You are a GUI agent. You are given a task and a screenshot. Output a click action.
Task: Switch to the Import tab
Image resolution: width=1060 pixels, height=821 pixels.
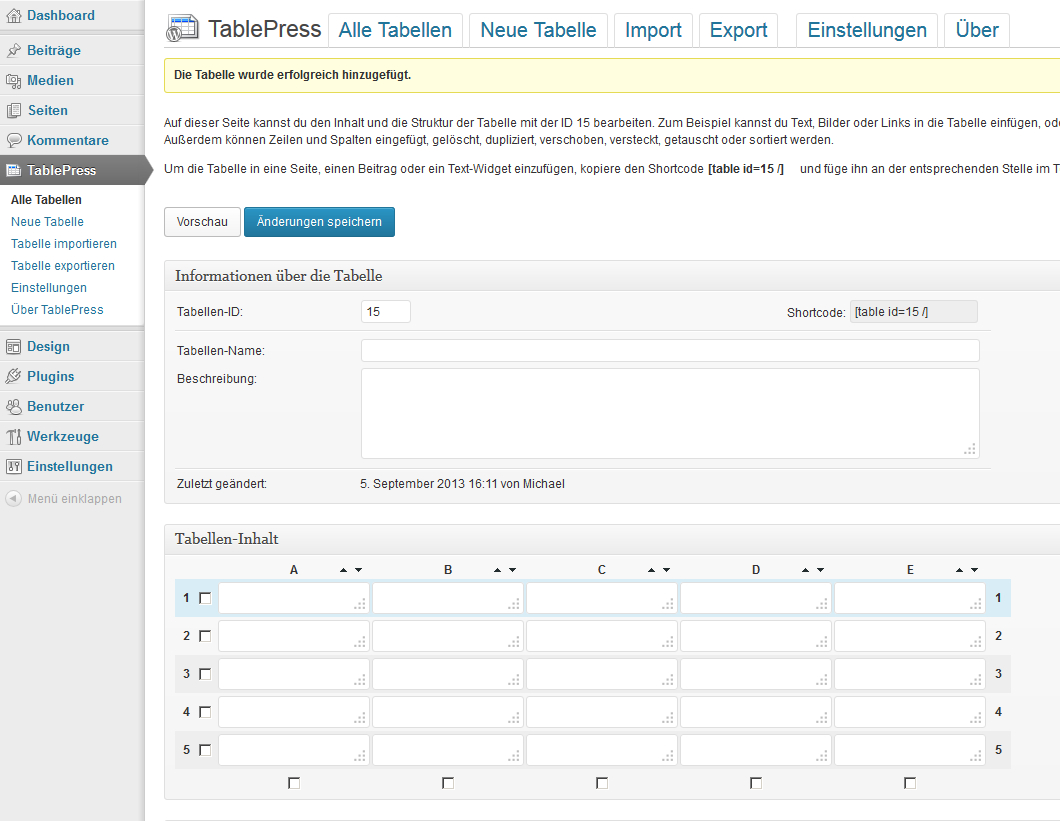[x=653, y=30]
